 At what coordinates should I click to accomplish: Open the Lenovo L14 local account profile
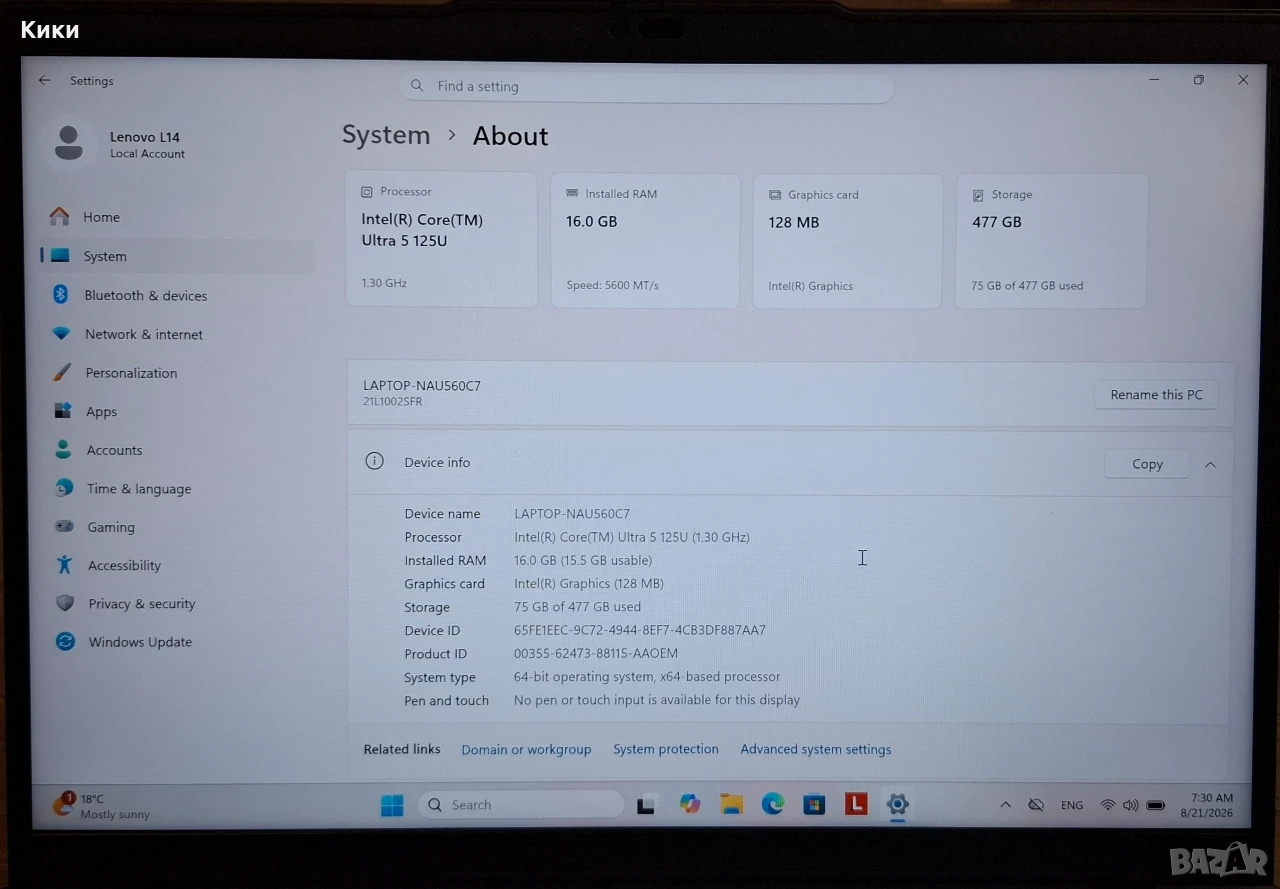tap(118, 144)
